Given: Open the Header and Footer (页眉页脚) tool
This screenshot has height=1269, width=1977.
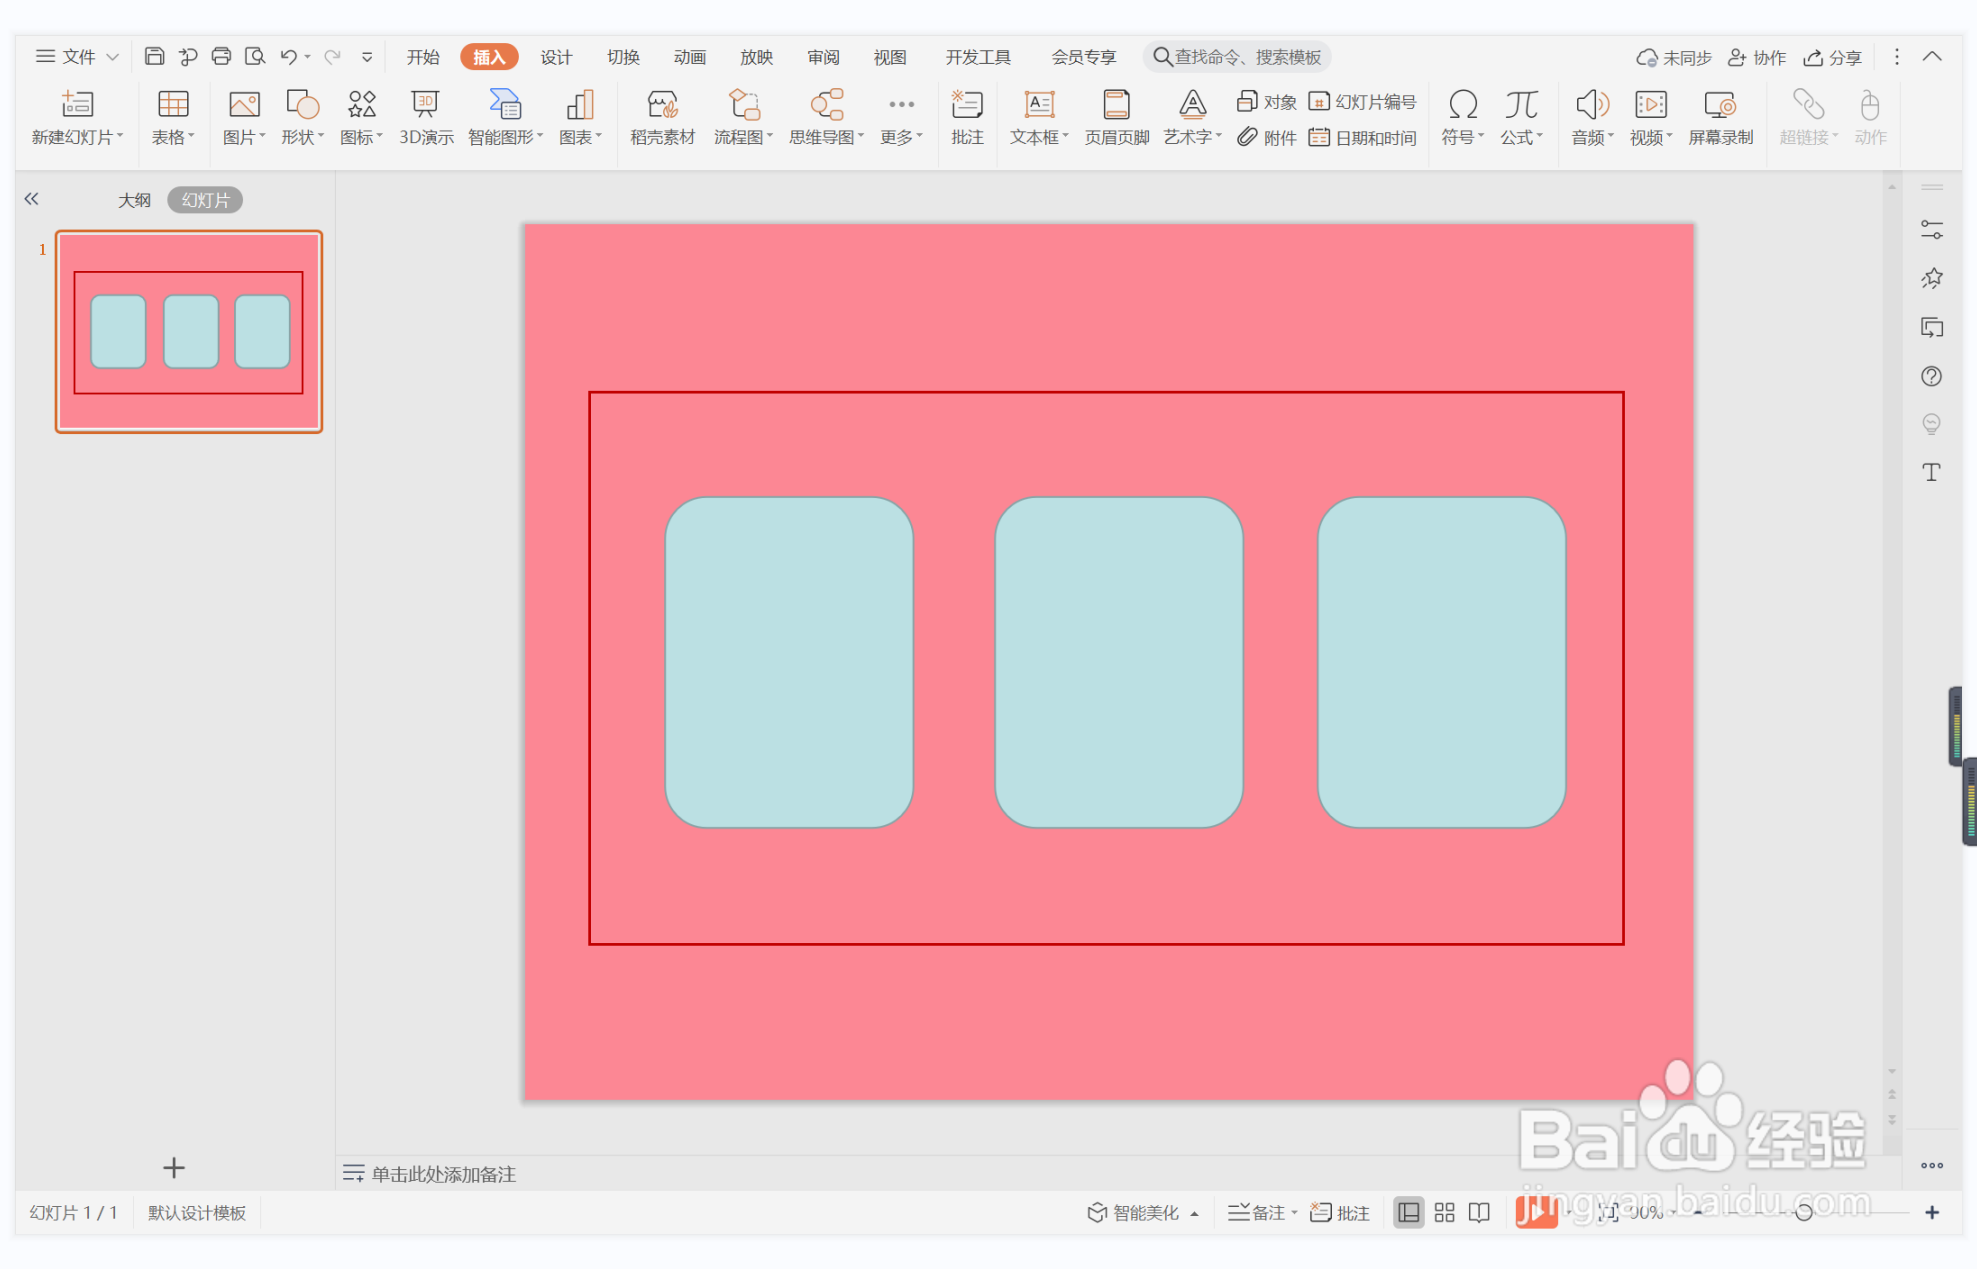Looking at the screenshot, I should [1116, 106].
